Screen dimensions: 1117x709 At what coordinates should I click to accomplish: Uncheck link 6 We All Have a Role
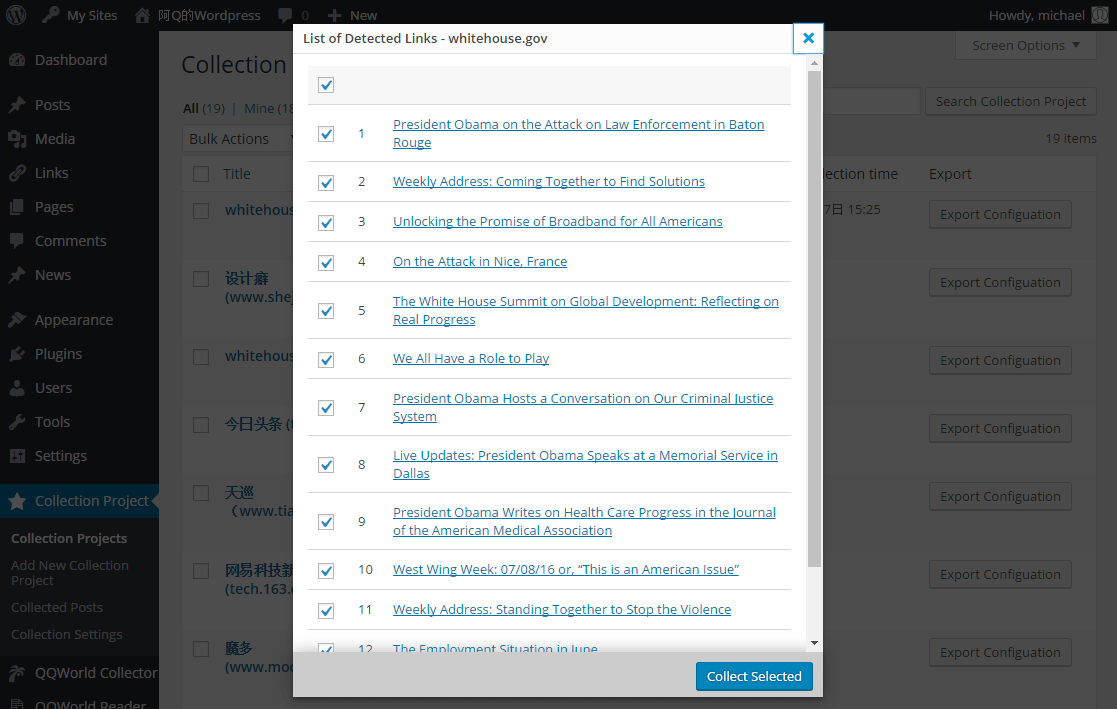point(326,359)
